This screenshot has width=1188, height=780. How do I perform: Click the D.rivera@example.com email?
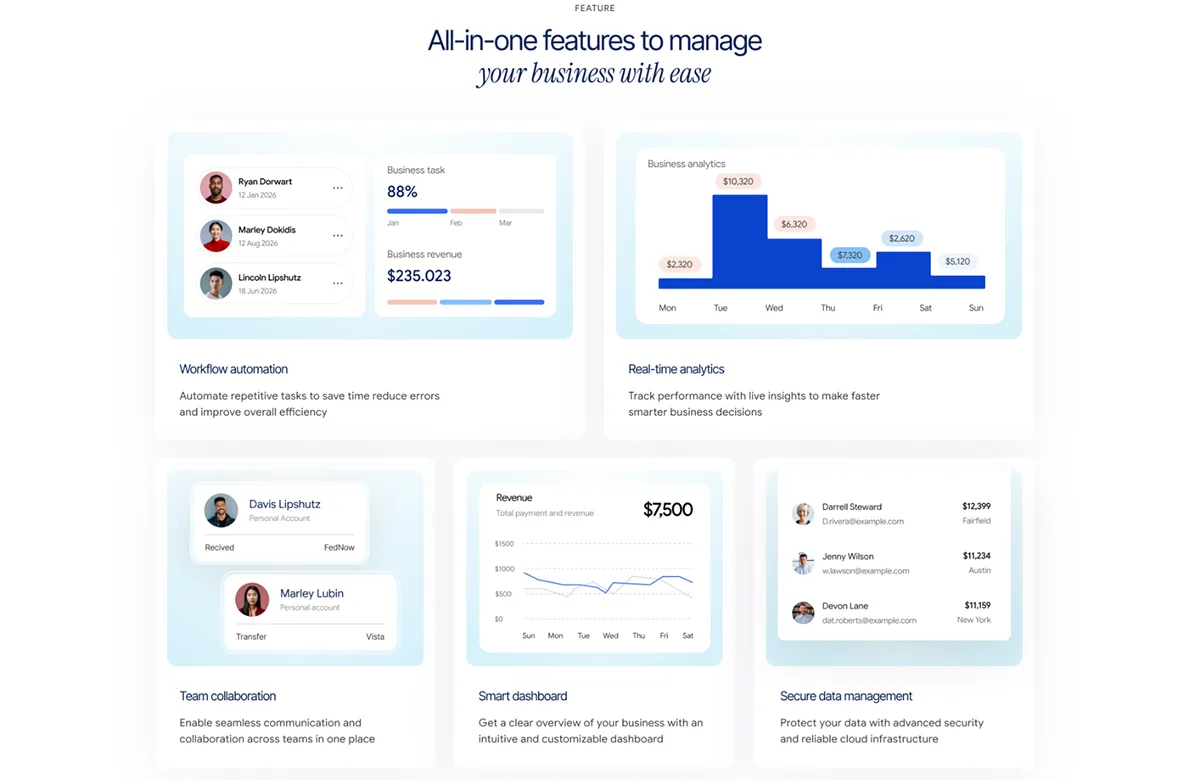tap(863, 522)
